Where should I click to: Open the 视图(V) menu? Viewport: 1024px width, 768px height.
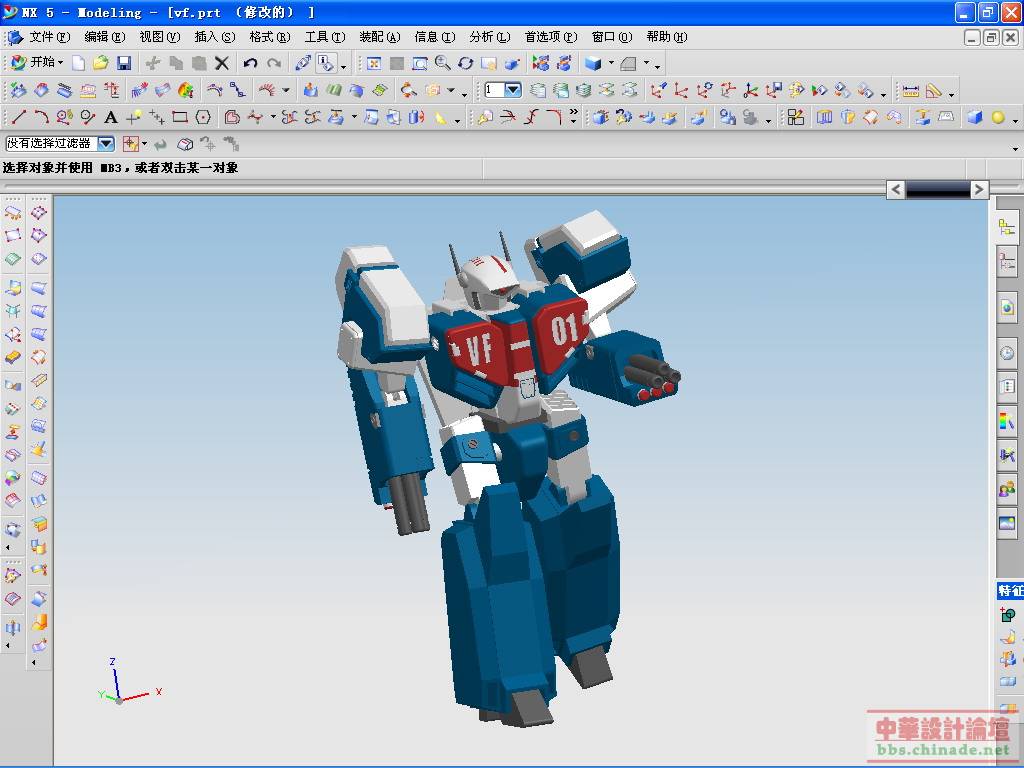pyautogui.click(x=159, y=37)
